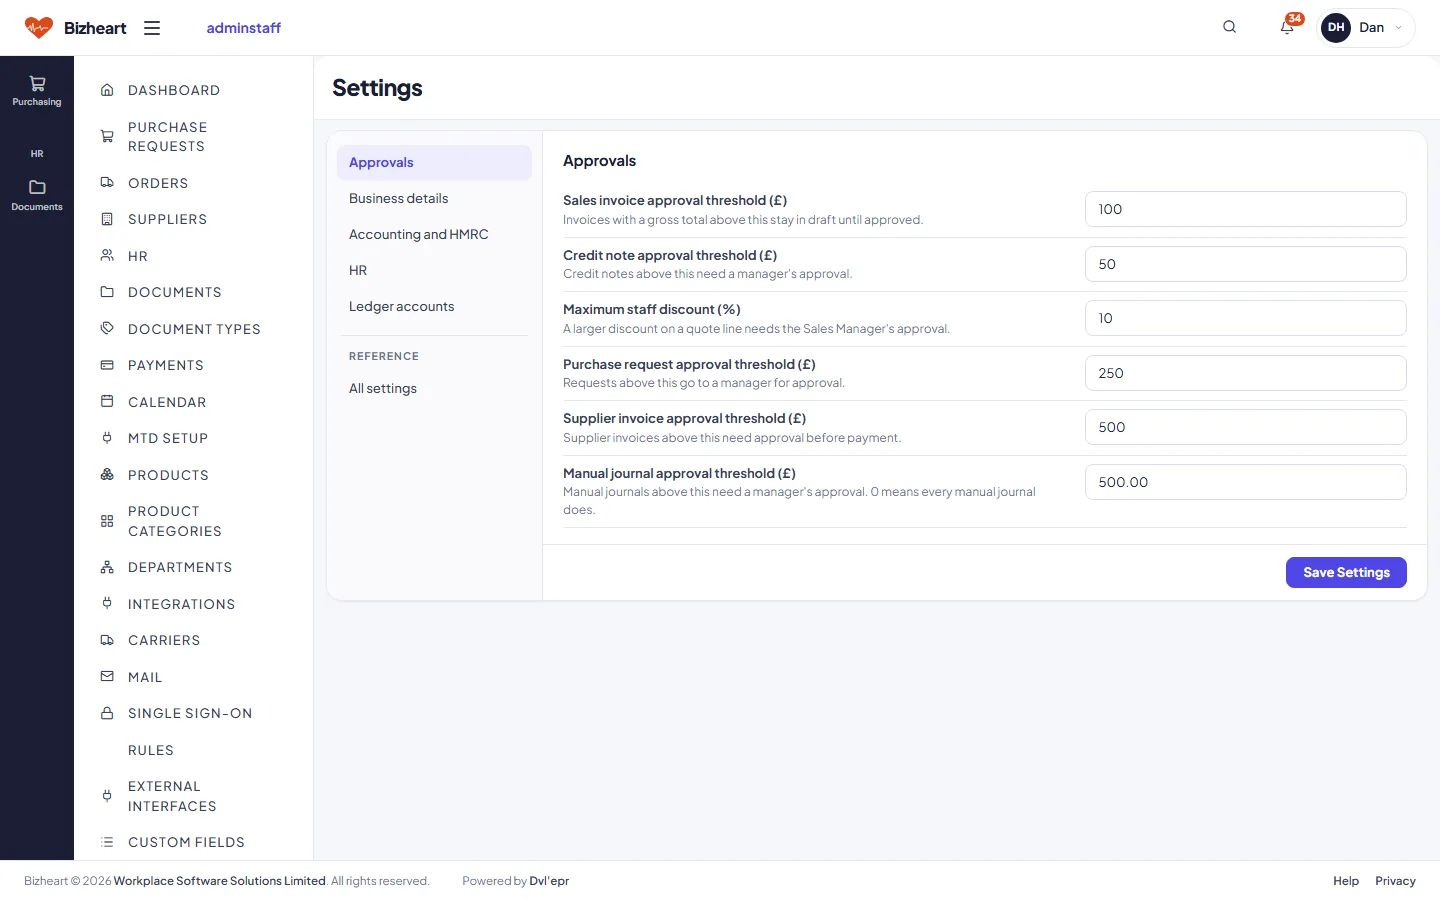This screenshot has width=1440, height=900.
Task: Open the Business details settings tab
Action: (434, 198)
